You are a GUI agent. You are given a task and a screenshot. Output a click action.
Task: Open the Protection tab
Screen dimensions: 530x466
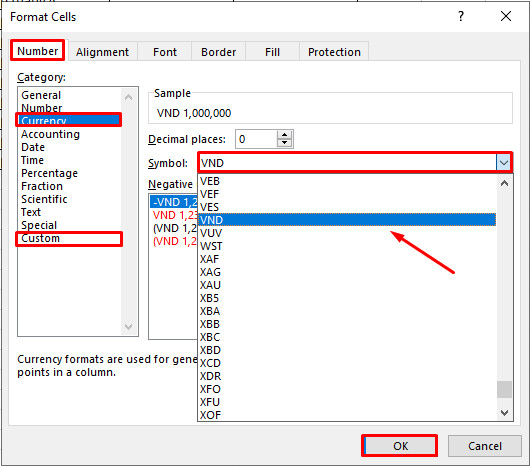(334, 52)
